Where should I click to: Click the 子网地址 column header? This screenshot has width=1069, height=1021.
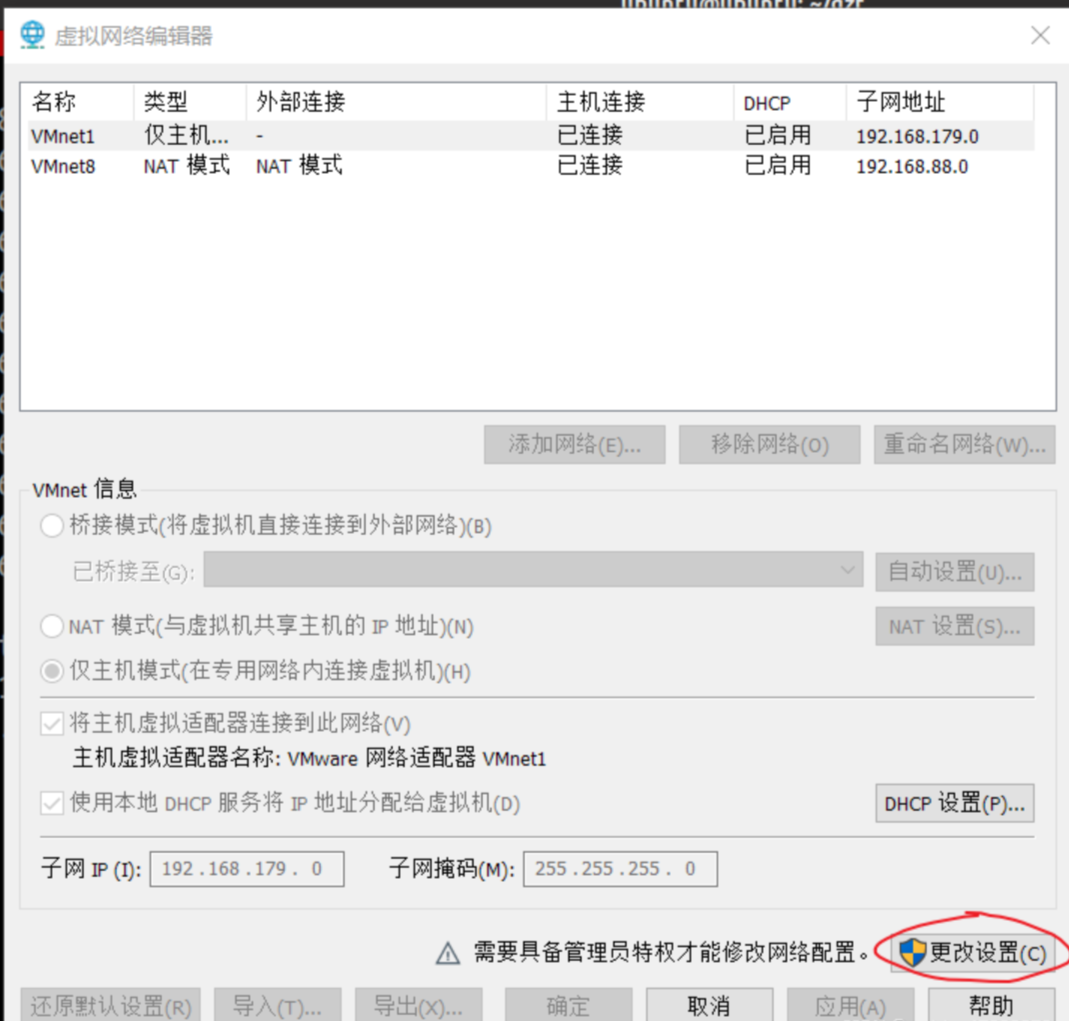click(x=940, y=102)
